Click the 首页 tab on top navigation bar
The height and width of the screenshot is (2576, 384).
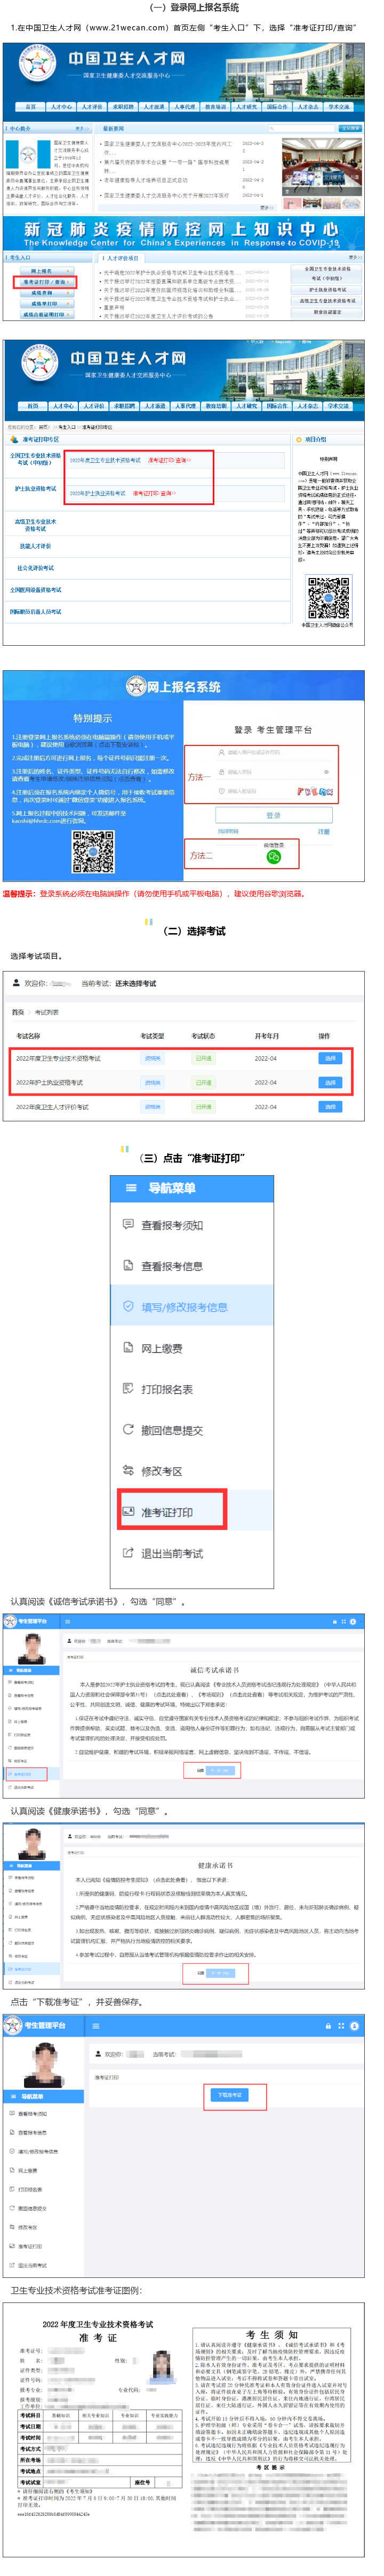[30, 106]
